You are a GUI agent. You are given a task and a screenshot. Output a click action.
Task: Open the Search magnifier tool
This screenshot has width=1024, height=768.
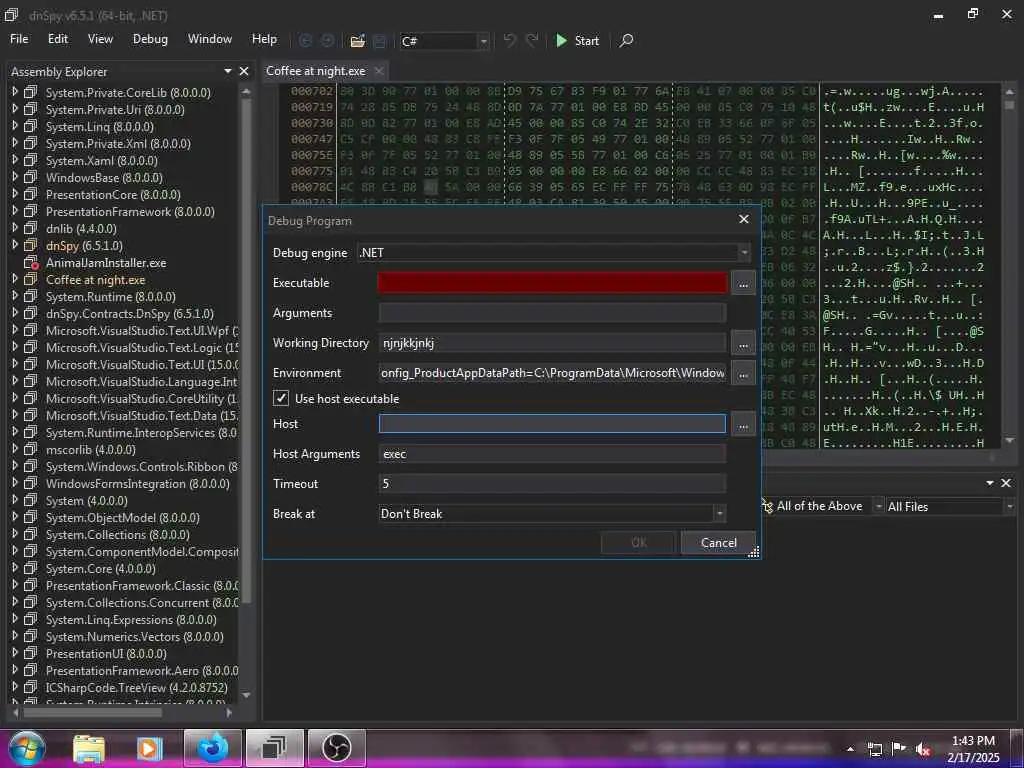[626, 40]
